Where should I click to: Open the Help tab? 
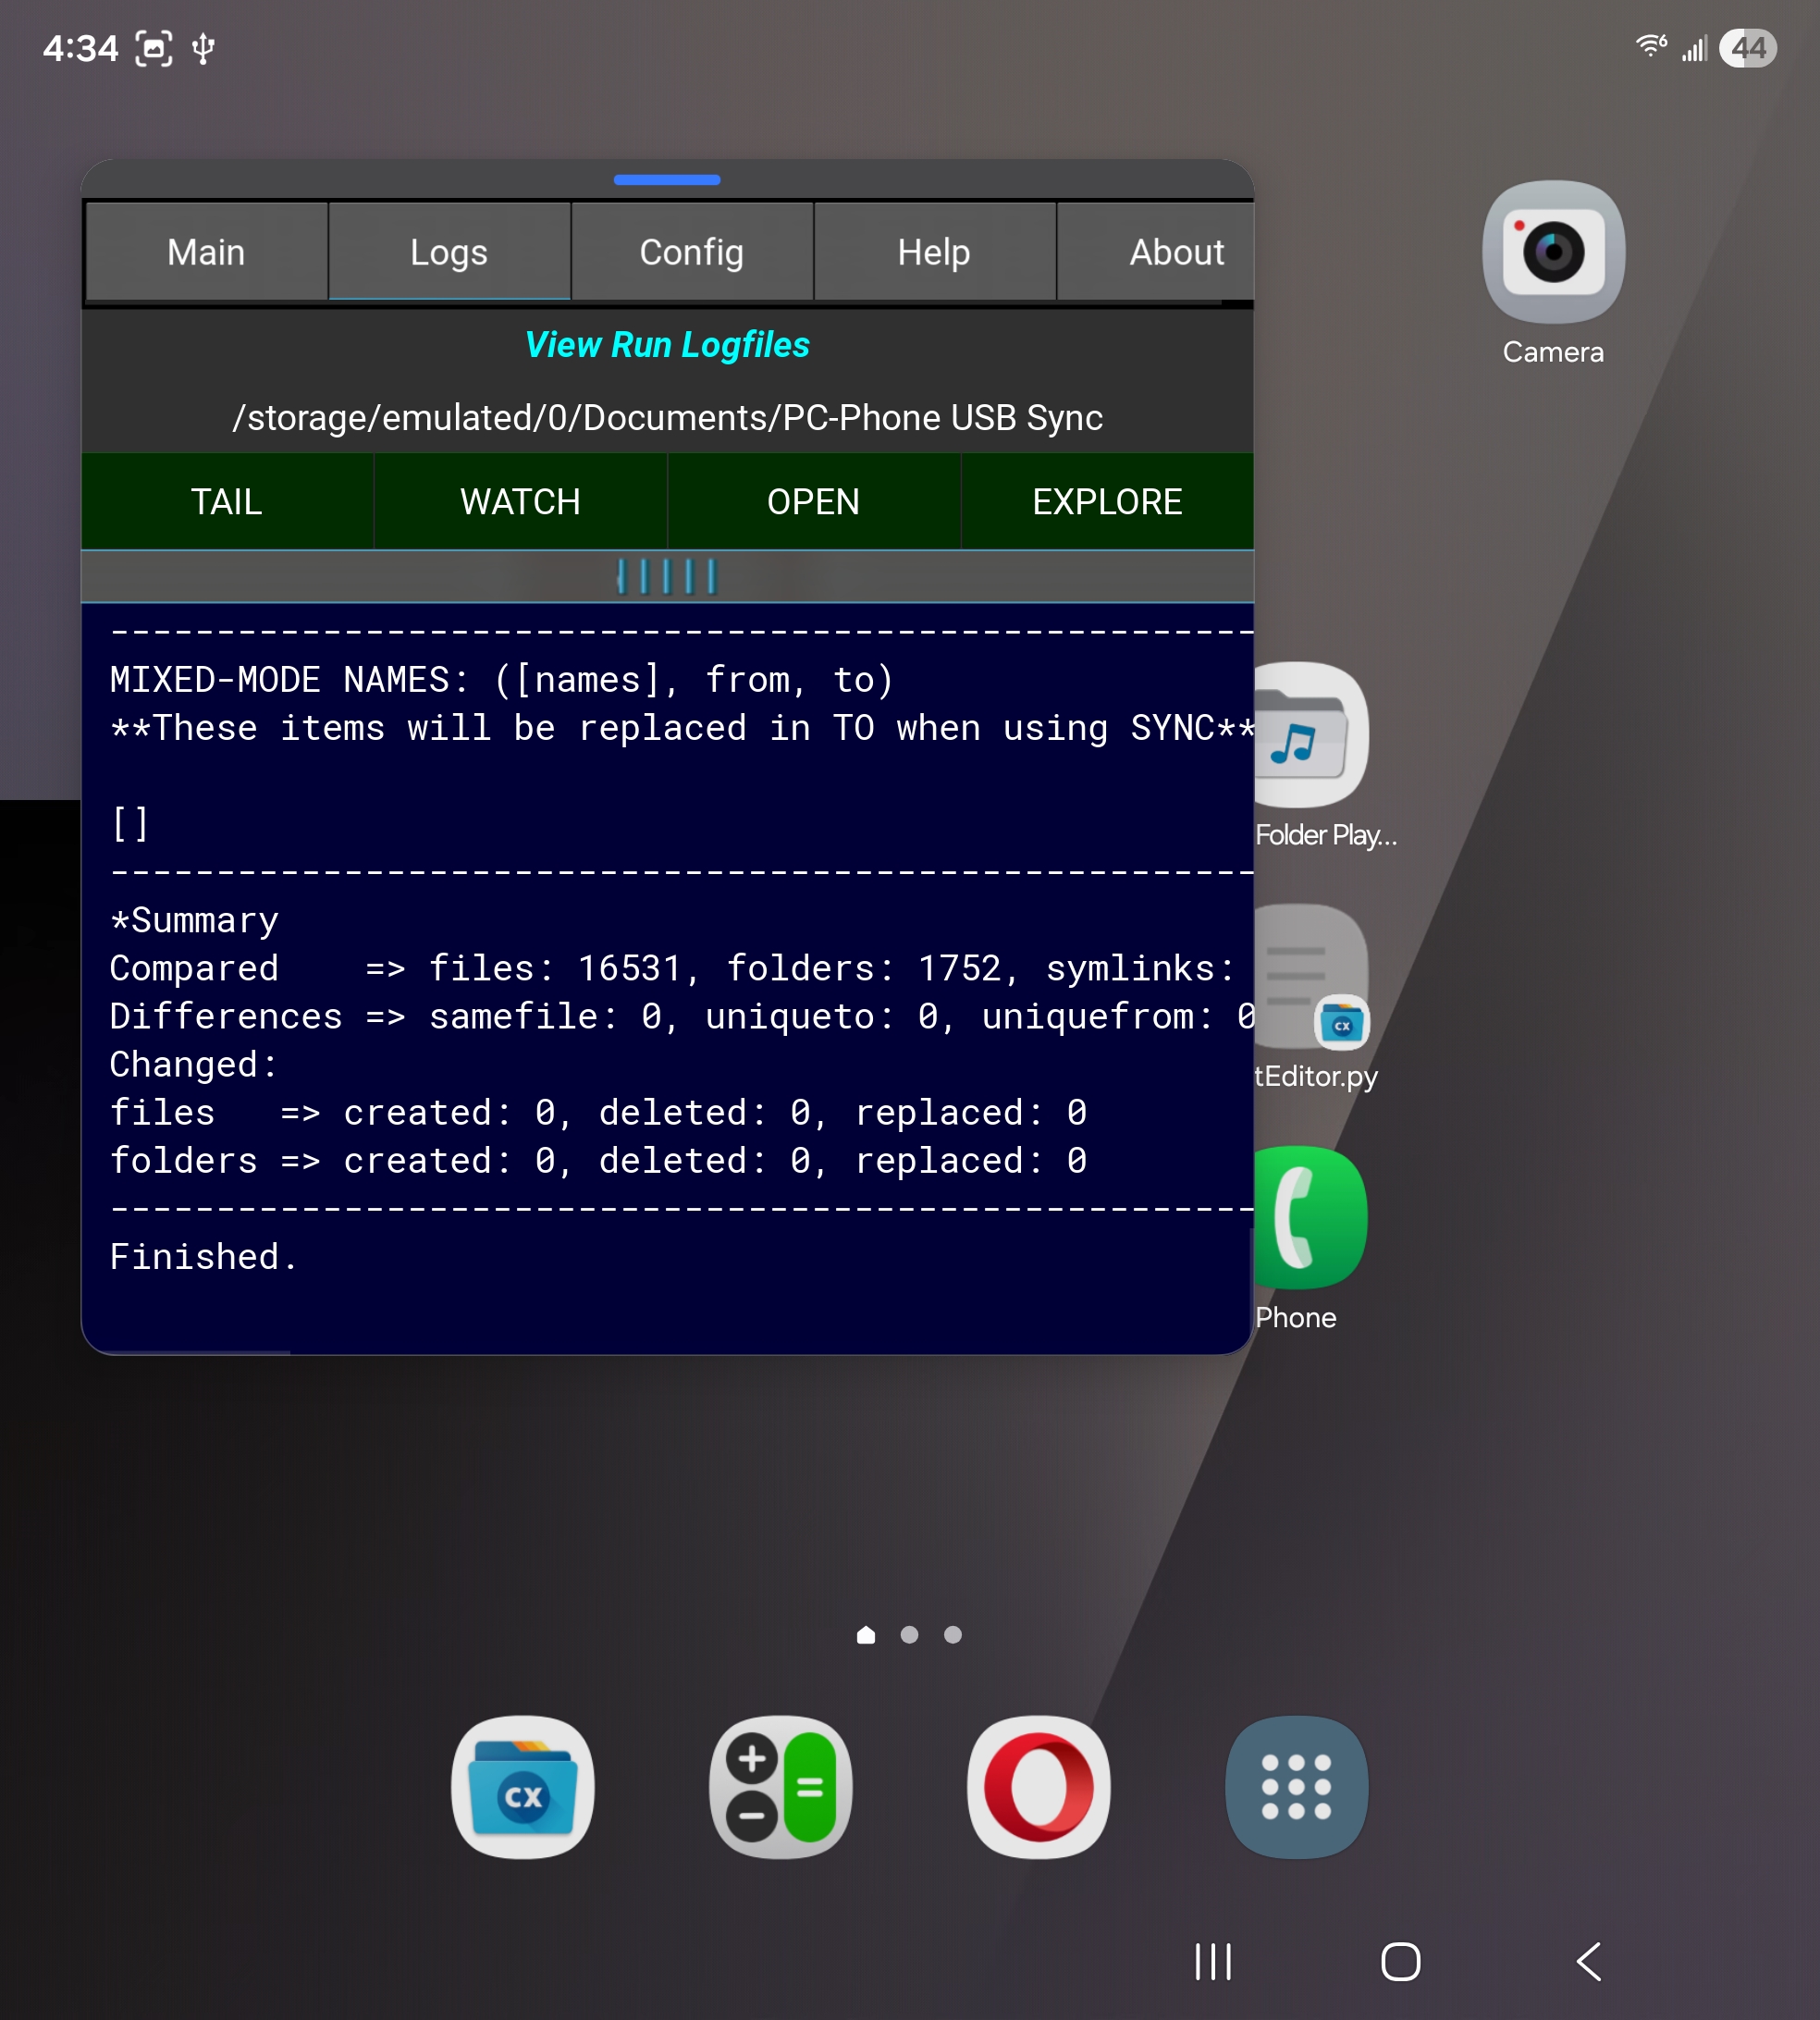(933, 252)
